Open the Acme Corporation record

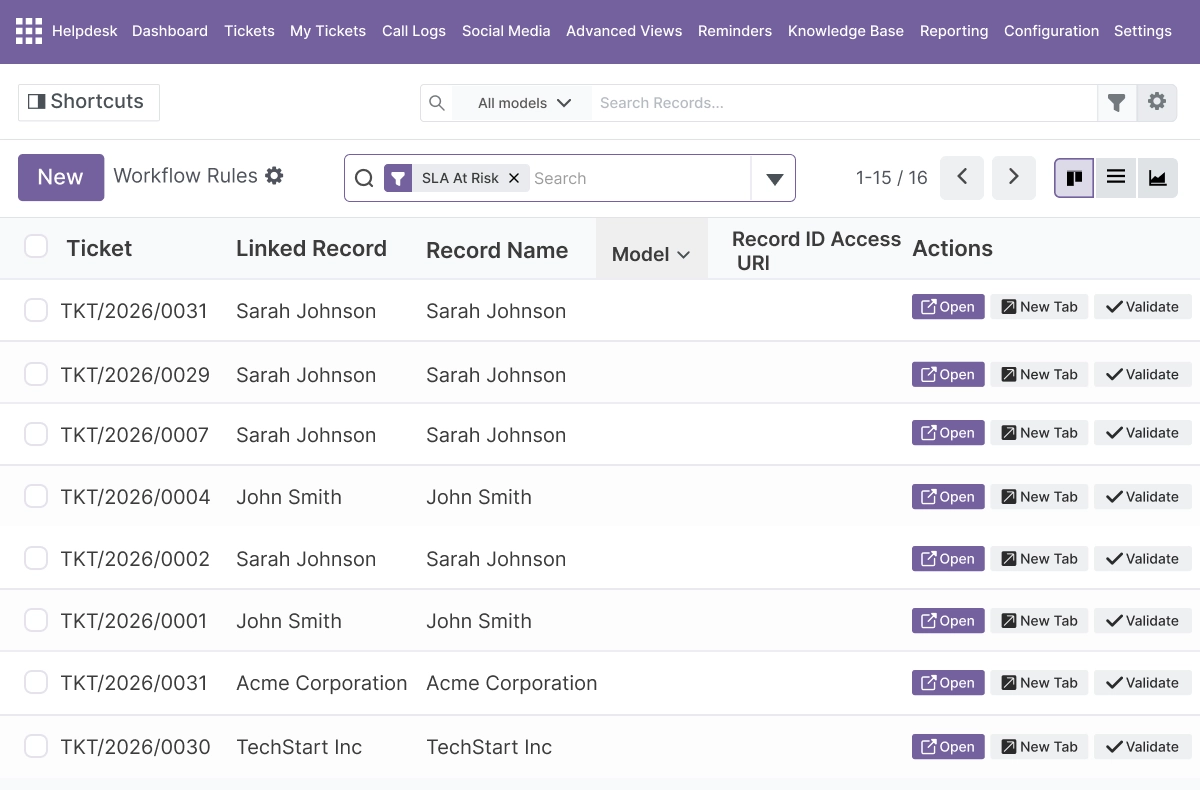948,683
